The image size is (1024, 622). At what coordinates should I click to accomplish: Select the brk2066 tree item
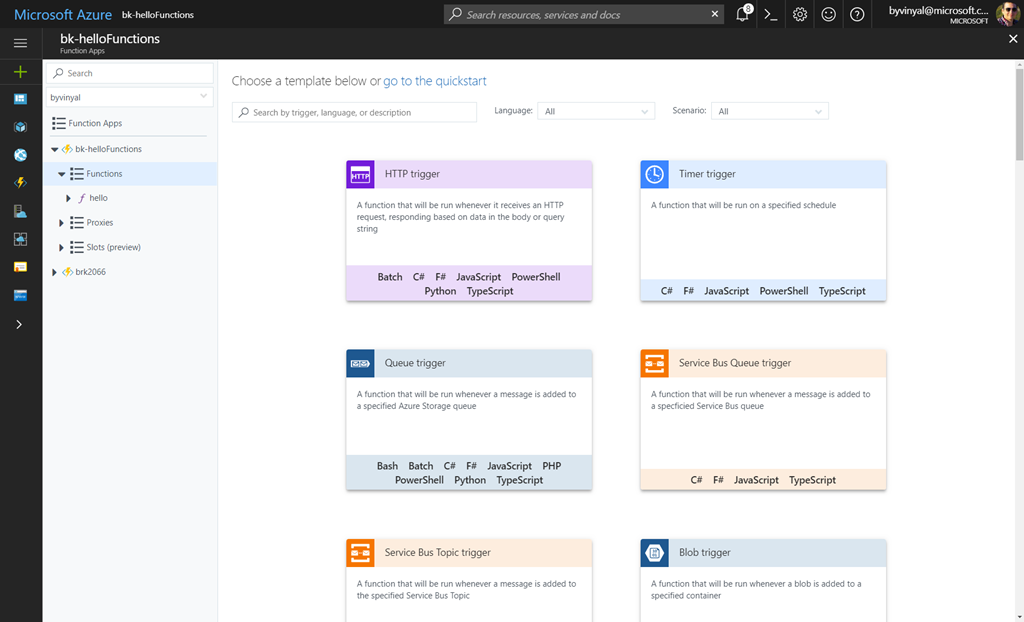click(x=90, y=272)
